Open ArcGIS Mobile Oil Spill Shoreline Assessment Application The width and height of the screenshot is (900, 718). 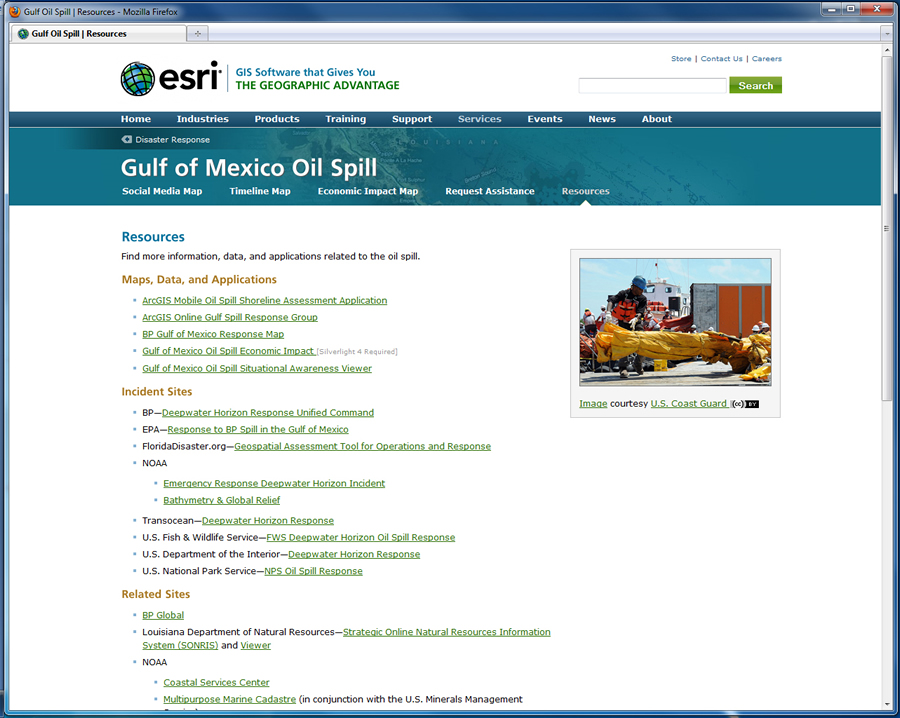[265, 300]
